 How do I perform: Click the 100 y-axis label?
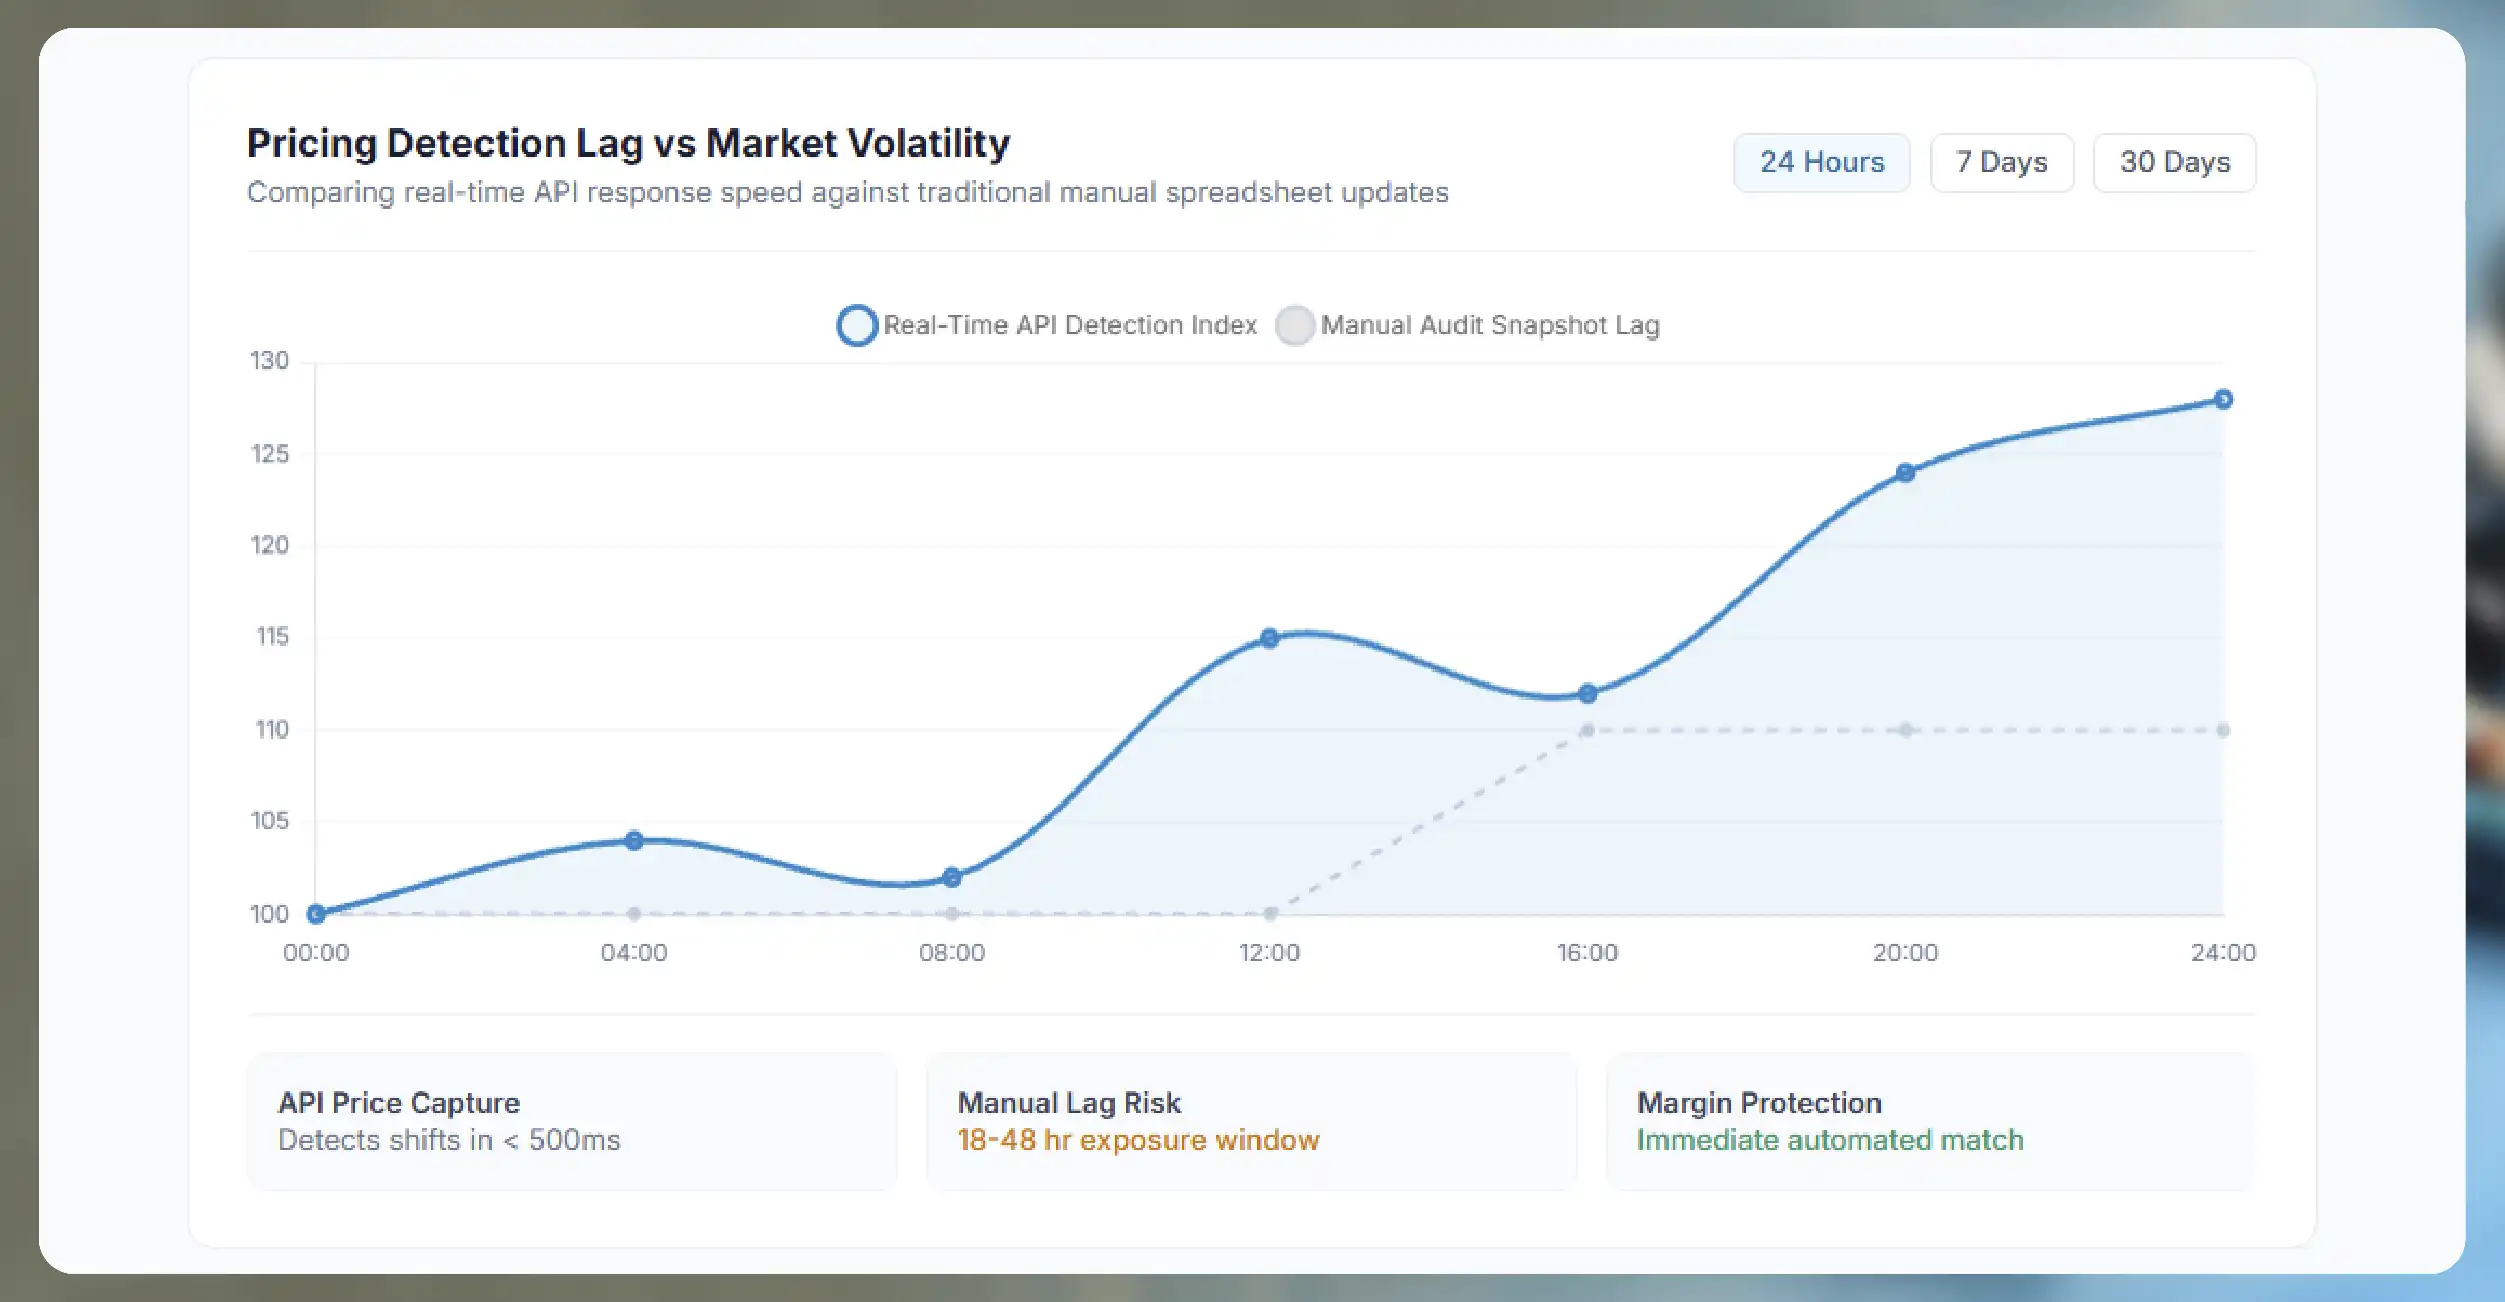pos(269,914)
